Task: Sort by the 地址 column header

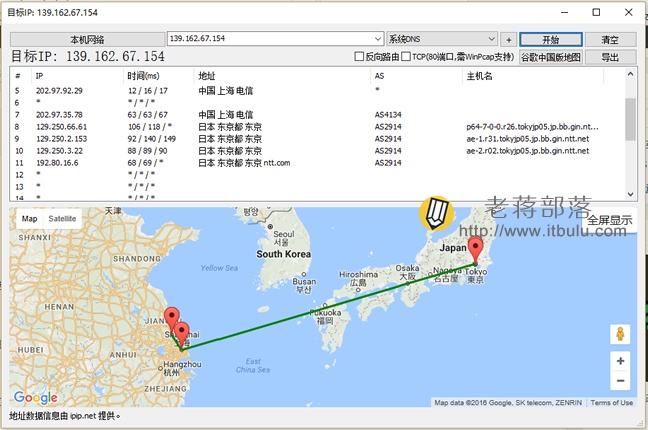Action: (283, 76)
